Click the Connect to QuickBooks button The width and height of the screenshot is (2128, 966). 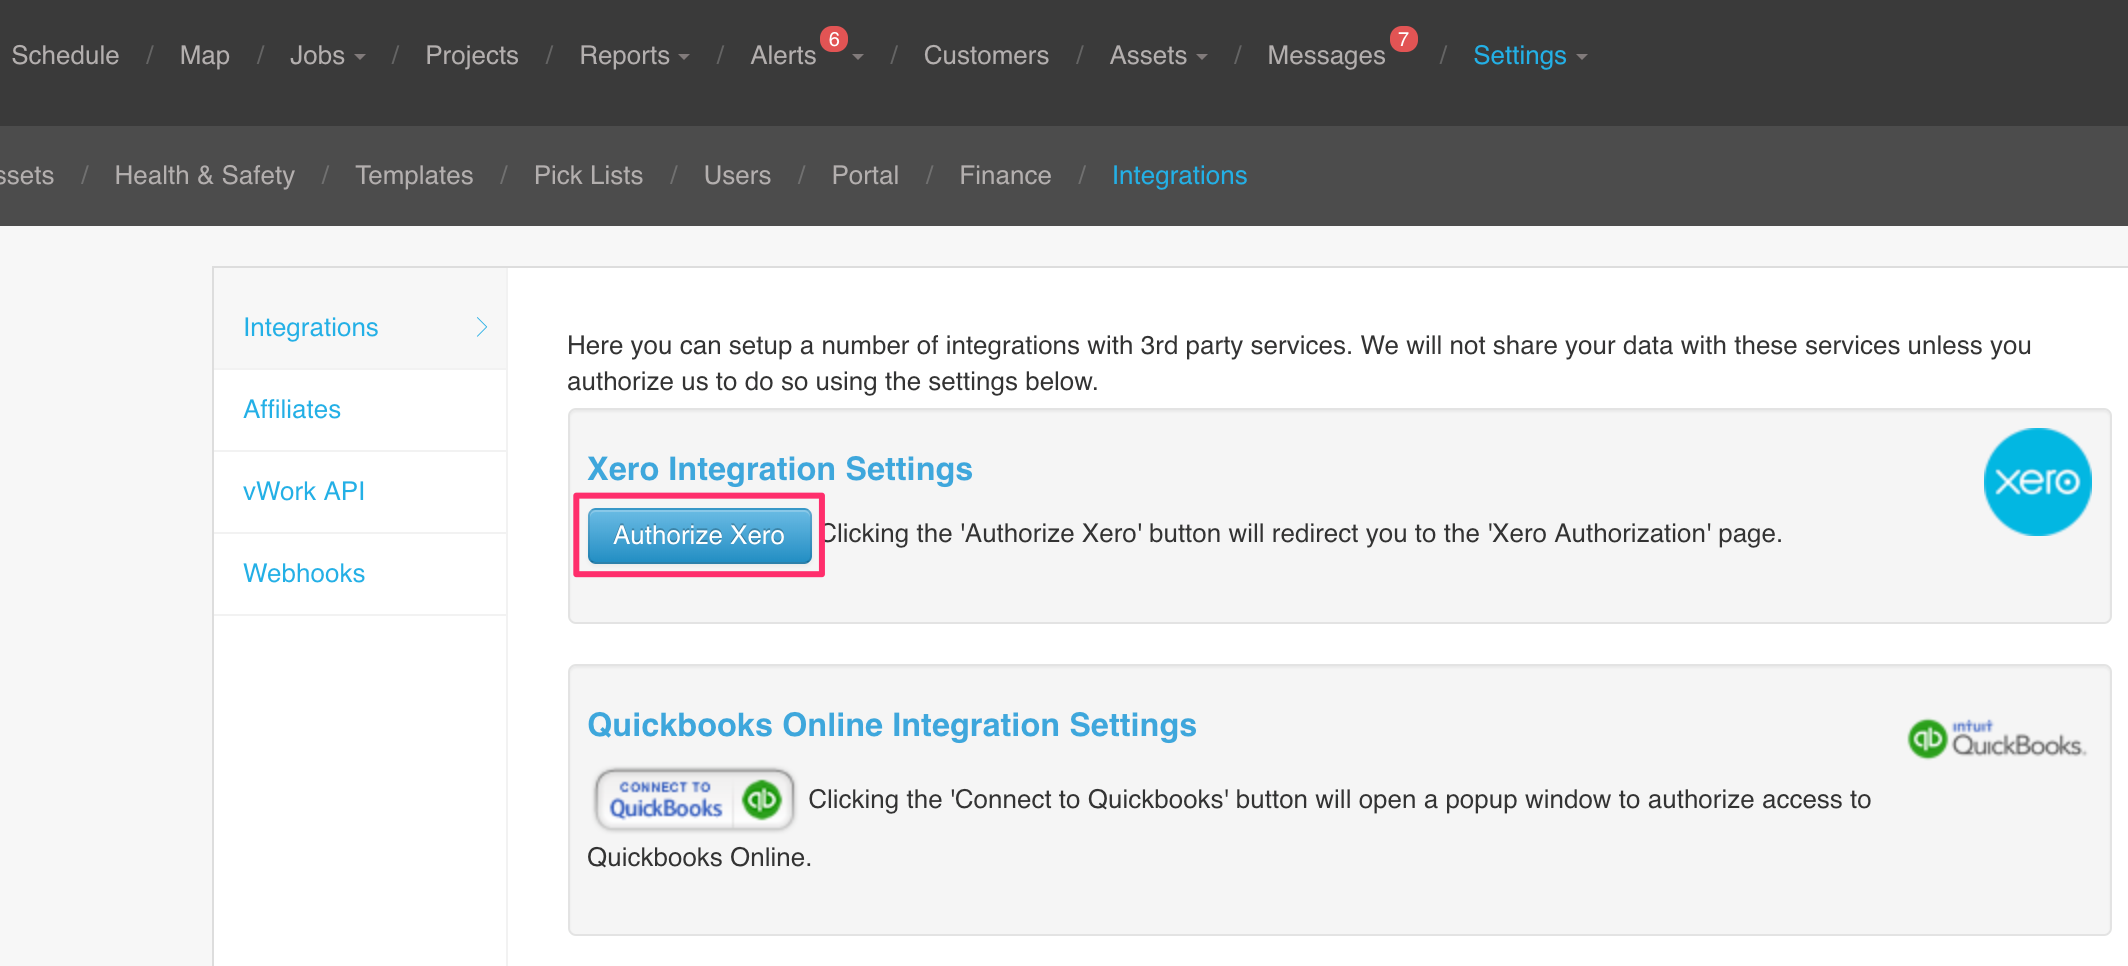(x=695, y=800)
